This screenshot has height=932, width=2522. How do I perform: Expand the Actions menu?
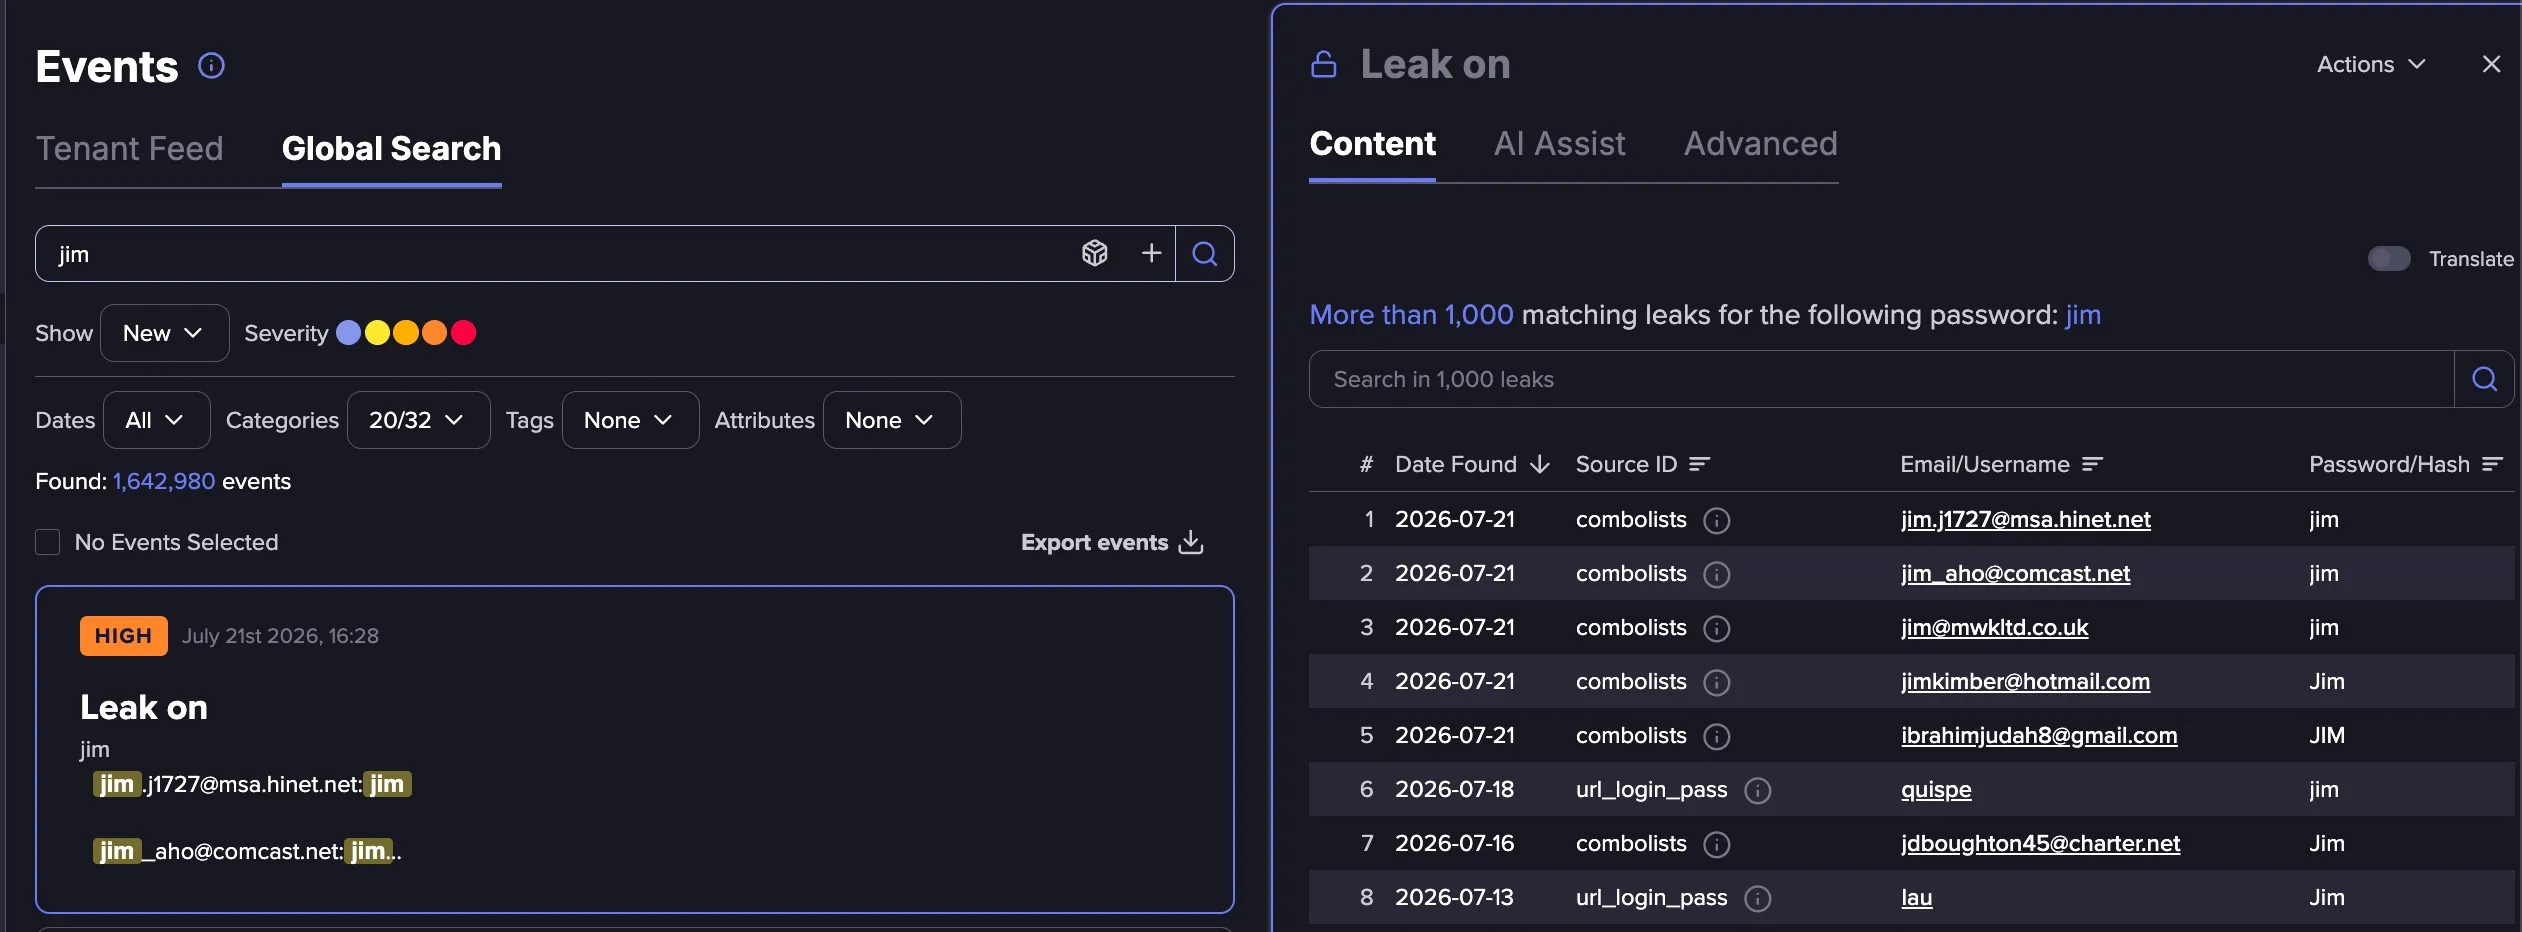(x=2371, y=64)
